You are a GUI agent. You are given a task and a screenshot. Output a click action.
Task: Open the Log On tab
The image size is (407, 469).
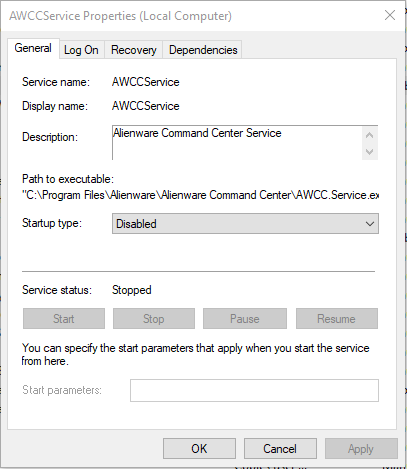tap(81, 50)
